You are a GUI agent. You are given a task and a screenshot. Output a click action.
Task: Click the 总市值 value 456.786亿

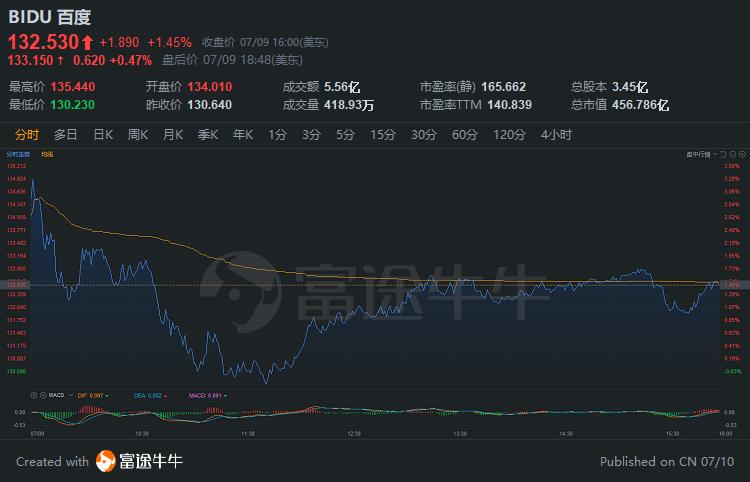(x=640, y=105)
